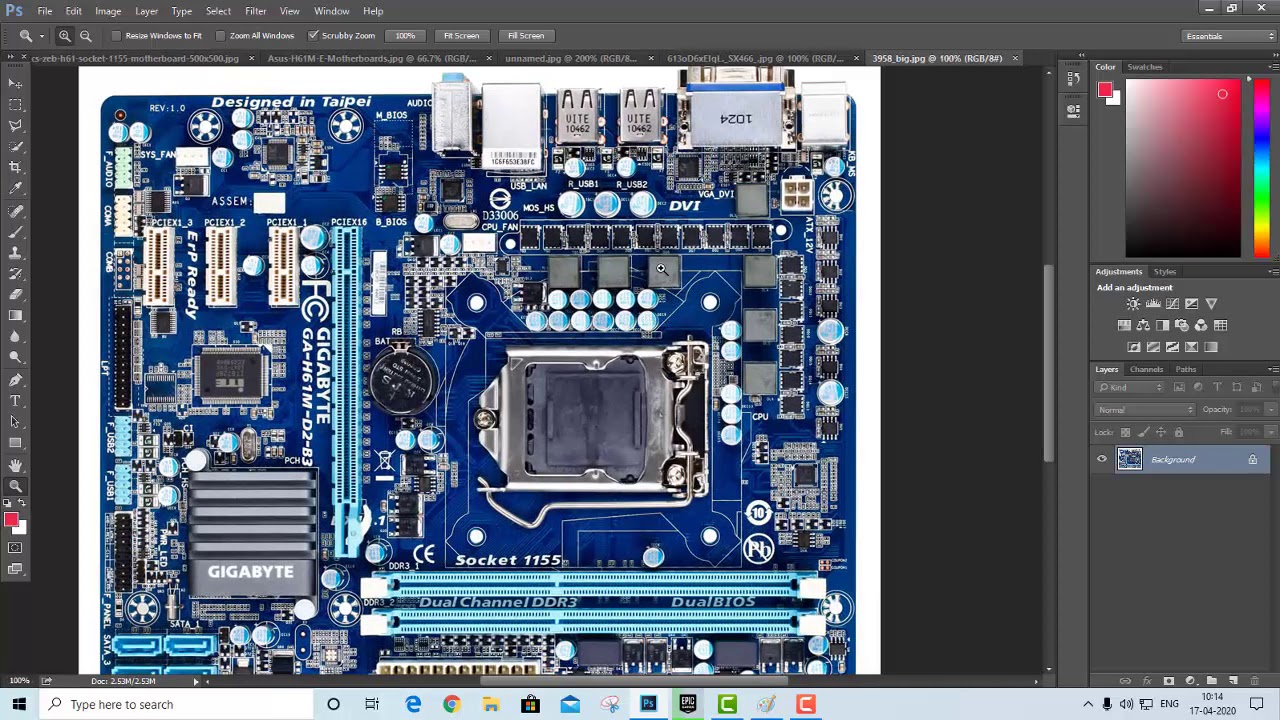
Task: Add a Color Balance adjustment
Action: [x=1143, y=325]
